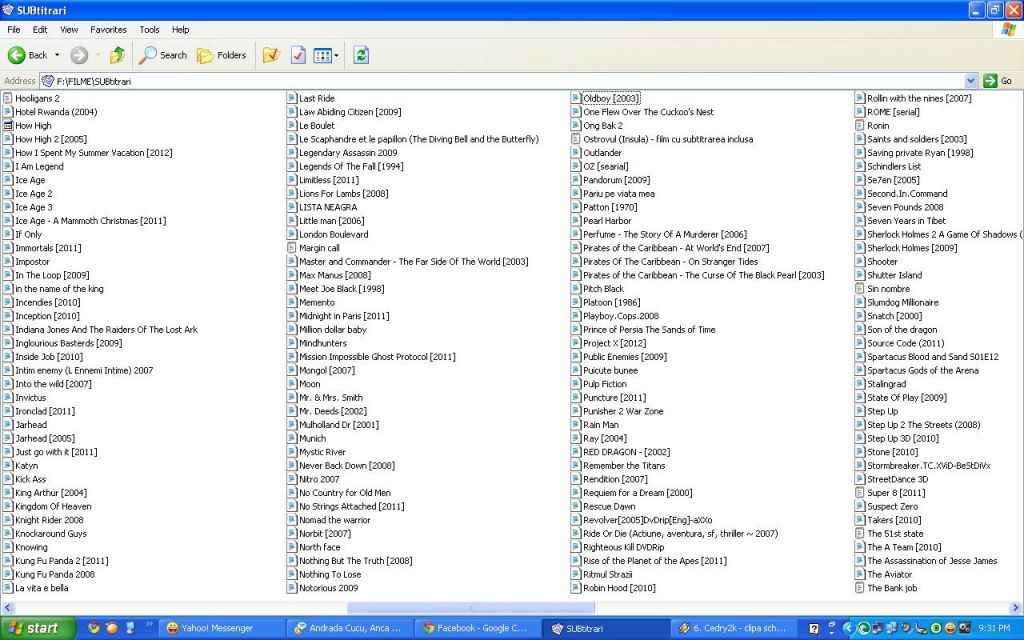Screen dimensions: 1024x640
Task: Open the Views dropdown in the toolbar
Action: (x=326, y=56)
